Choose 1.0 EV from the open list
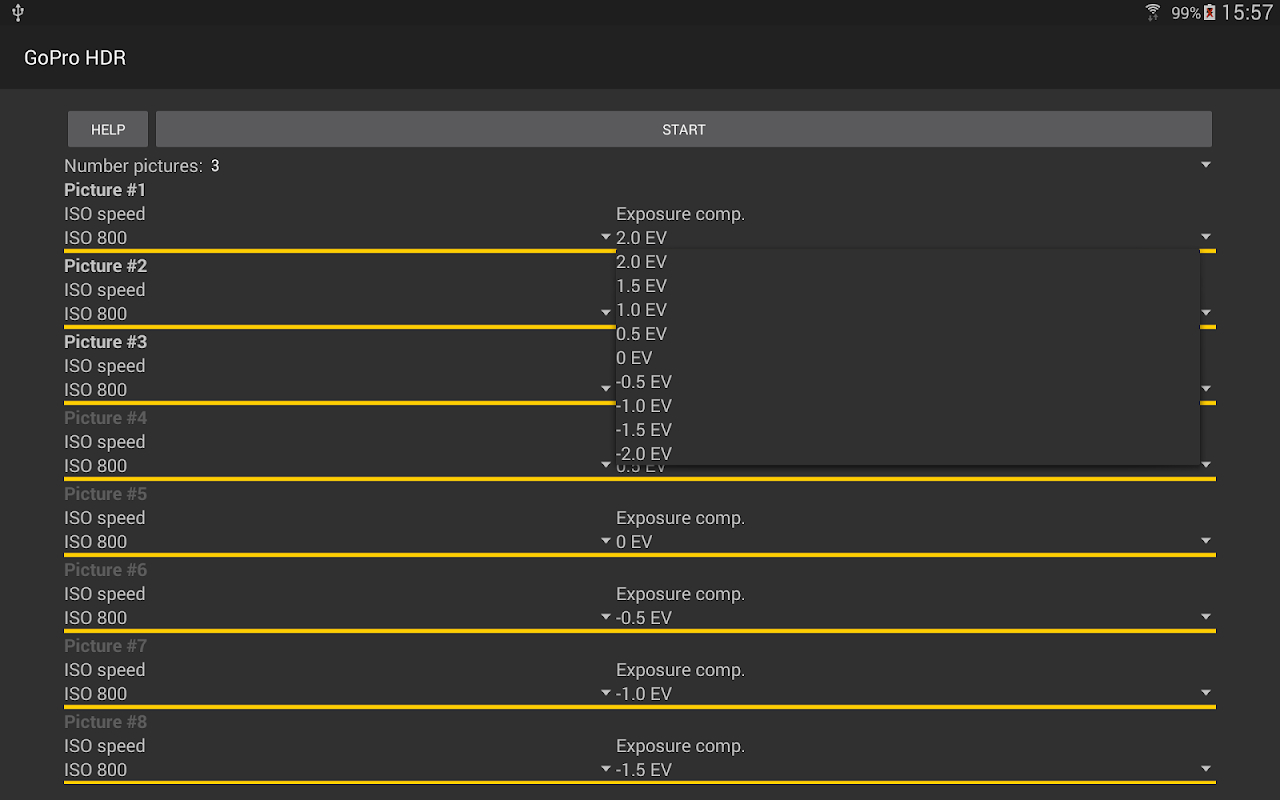Image resolution: width=1280 pixels, height=800 pixels. (908, 310)
